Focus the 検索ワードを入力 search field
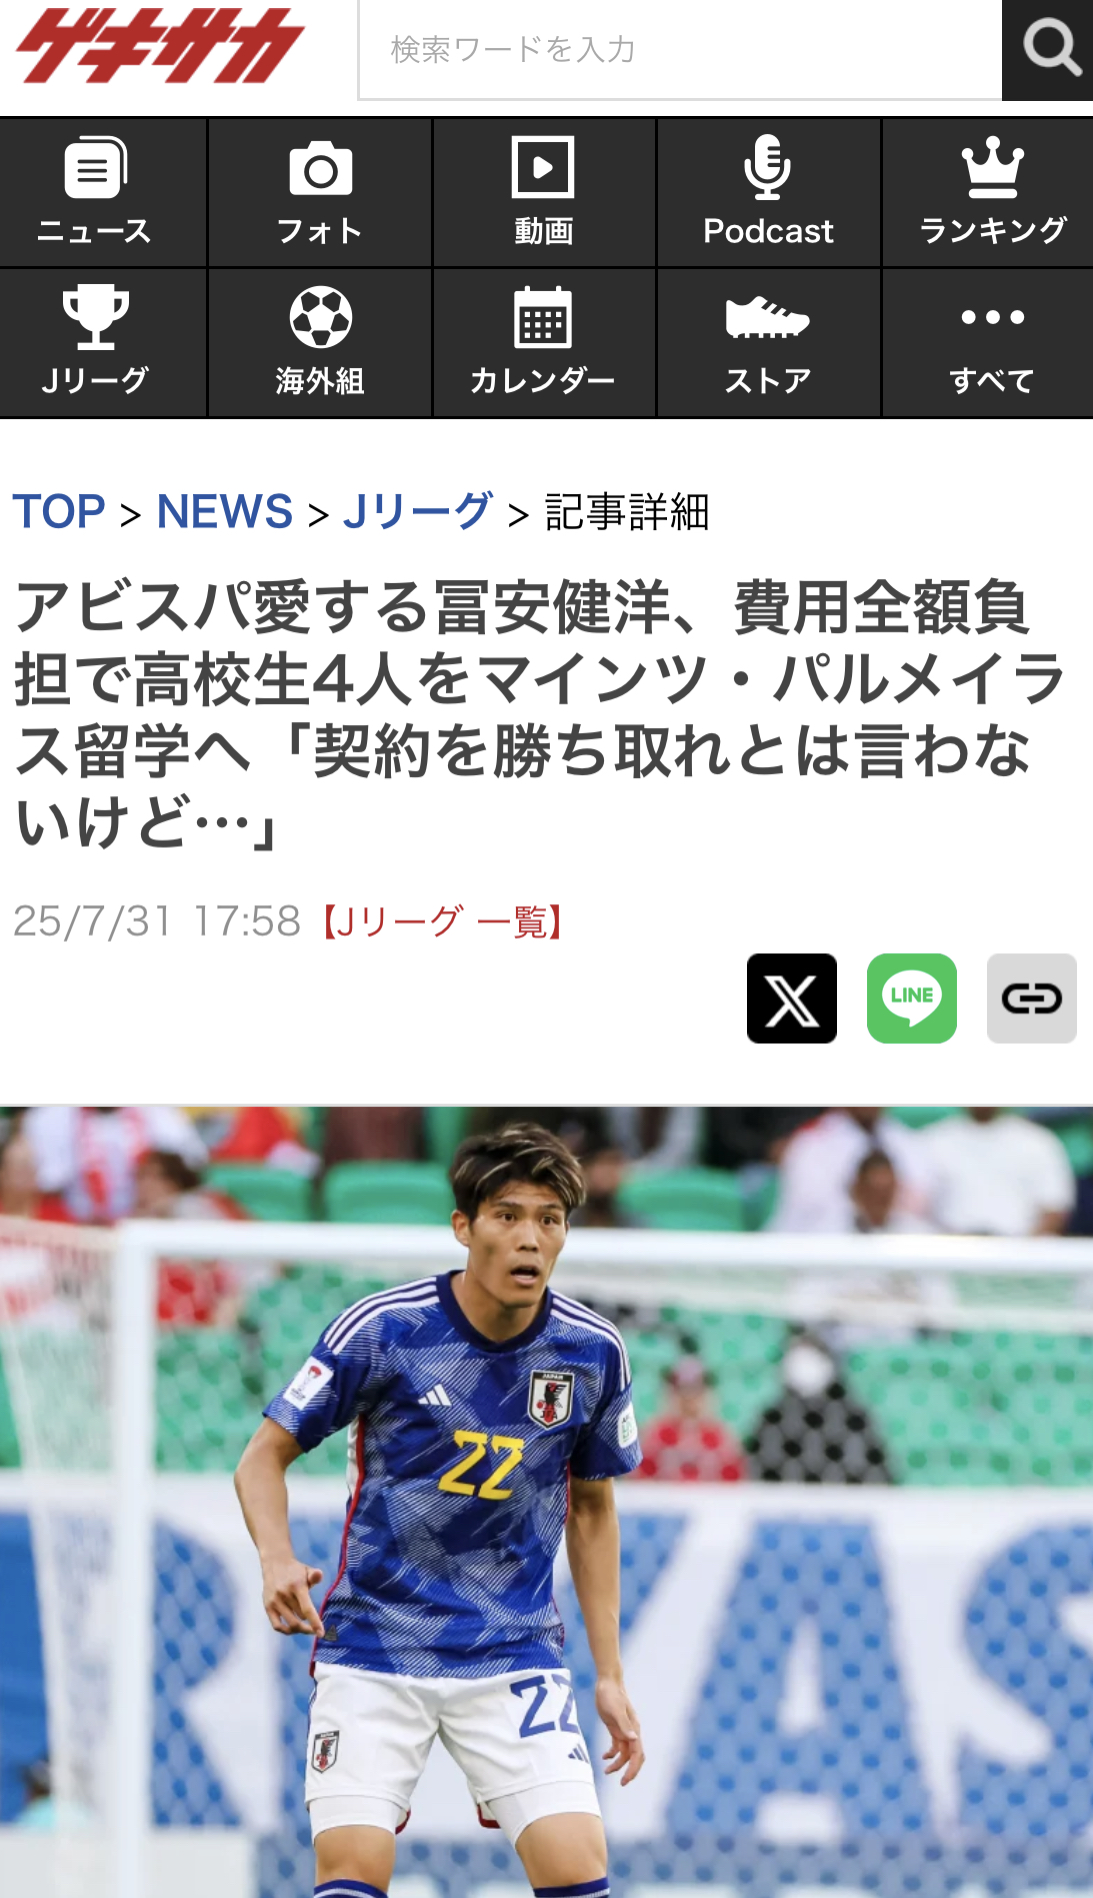Viewport: 1093px width, 1898px height. [x=680, y=50]
